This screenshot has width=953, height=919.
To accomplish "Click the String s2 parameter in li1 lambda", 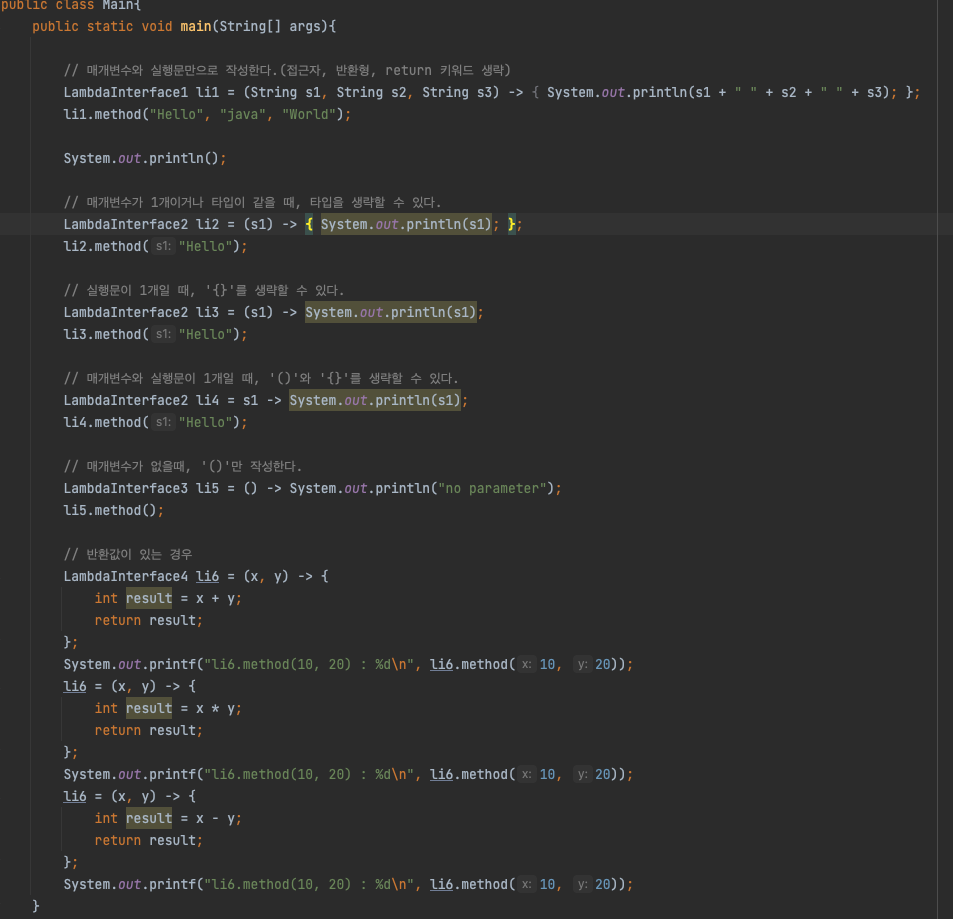I will [371, 92].
